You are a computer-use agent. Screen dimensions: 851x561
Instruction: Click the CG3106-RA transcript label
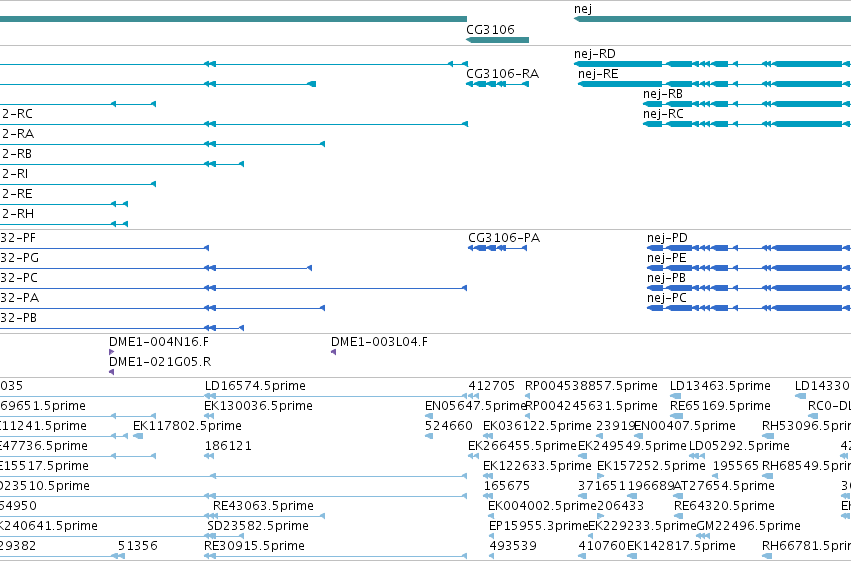[x=503, y=74]
